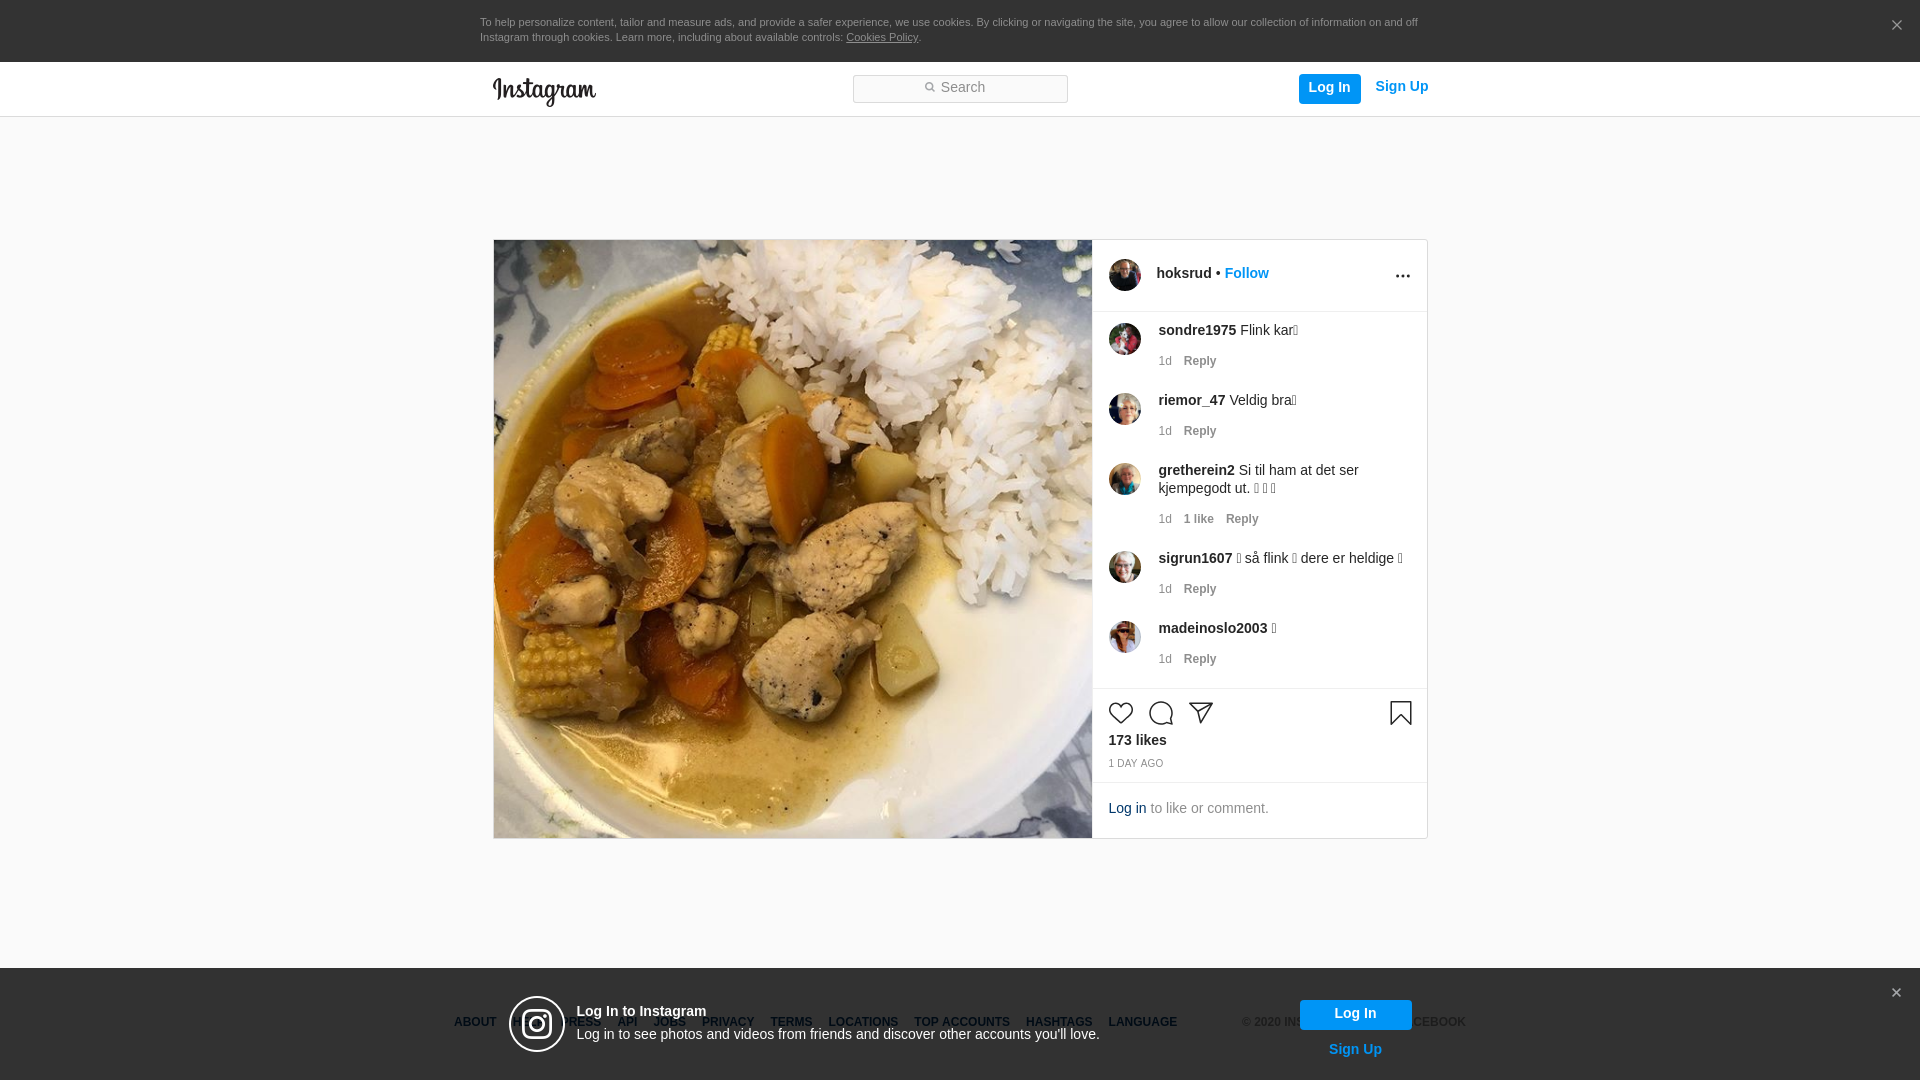Click the Log in link below the post
The height and width of the screenshot is (1080, 1920).
click(x=1127, y=808)
